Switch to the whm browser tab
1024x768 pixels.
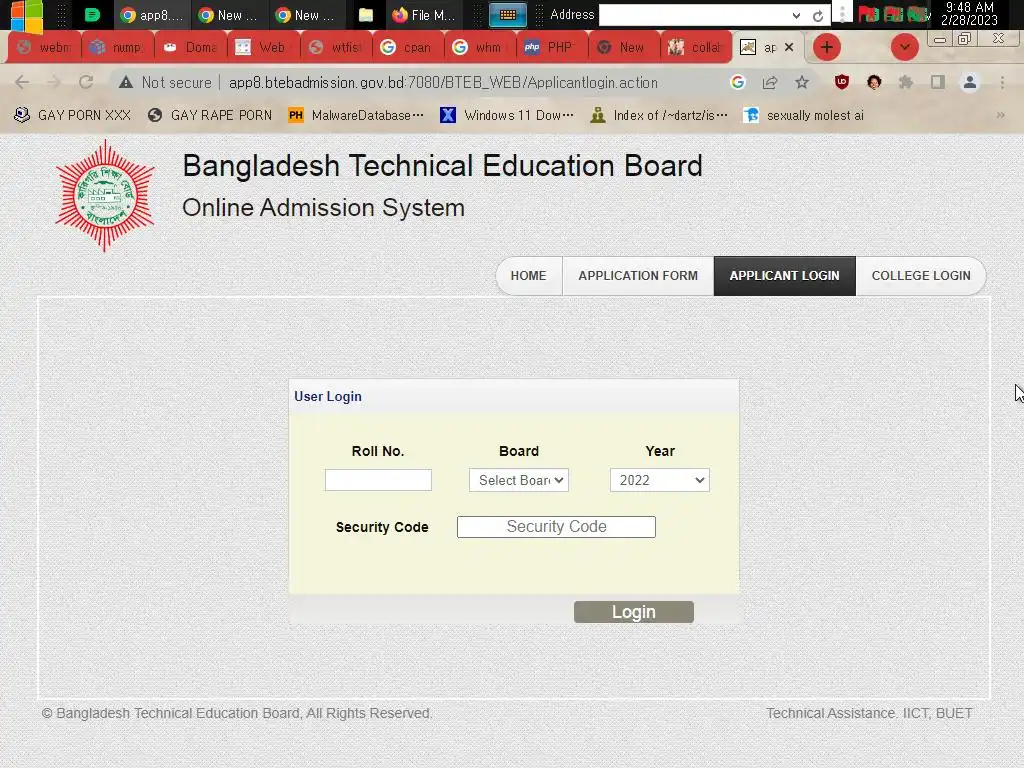[479, 47]
